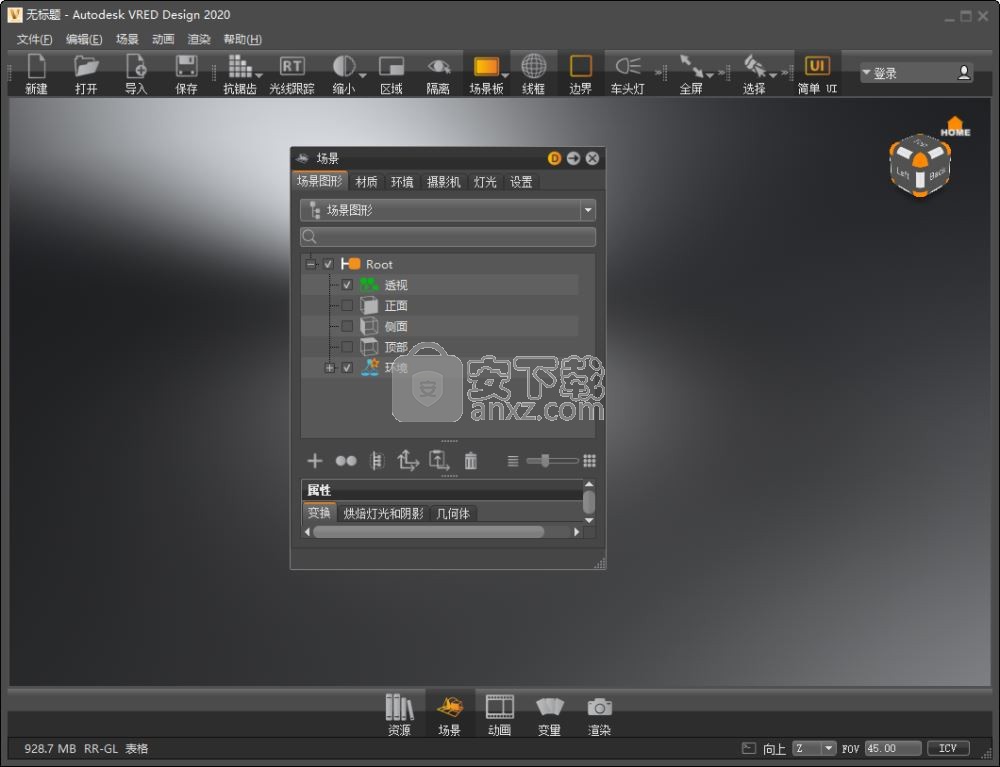Viewport: 1000px width, 767px height.
Task: Open the 动画 menu in menu bar
Action: click(x=163, y=40)
